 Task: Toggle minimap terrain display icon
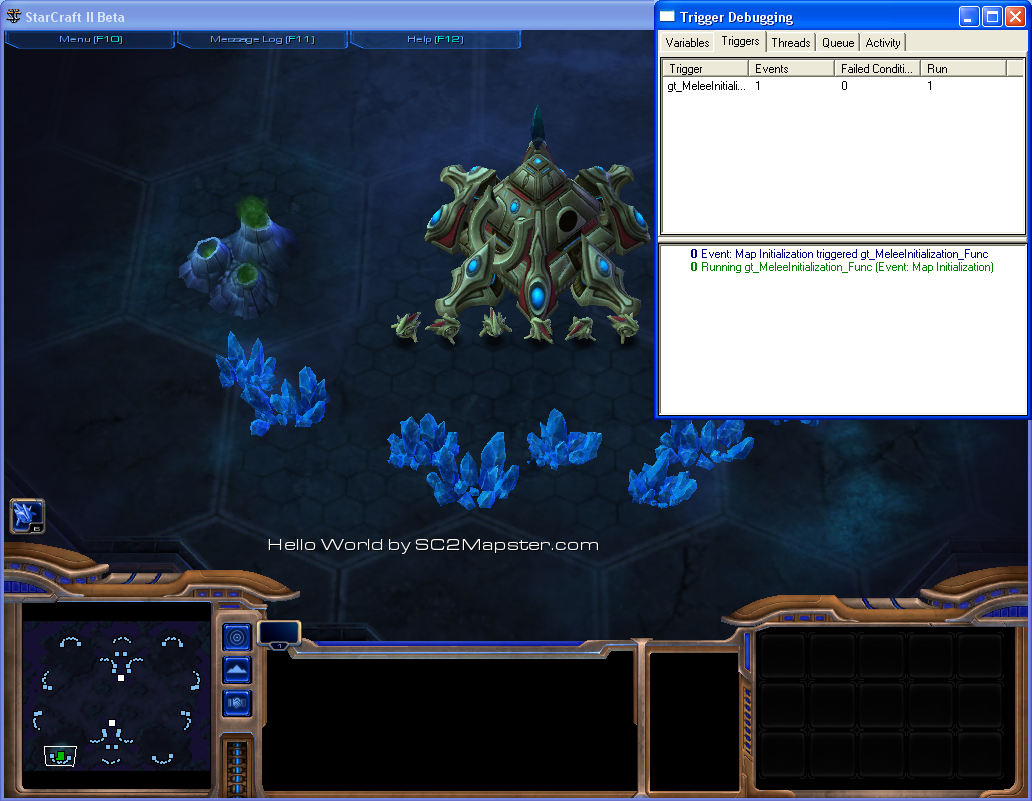[x=237, y=670]
